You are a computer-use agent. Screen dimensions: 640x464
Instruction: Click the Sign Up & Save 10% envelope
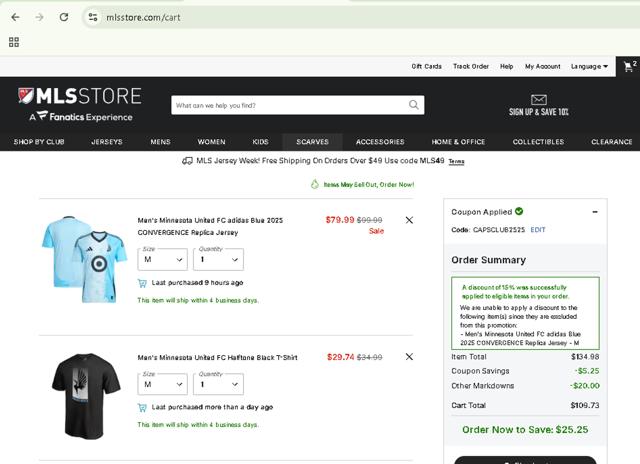(539, 105)
